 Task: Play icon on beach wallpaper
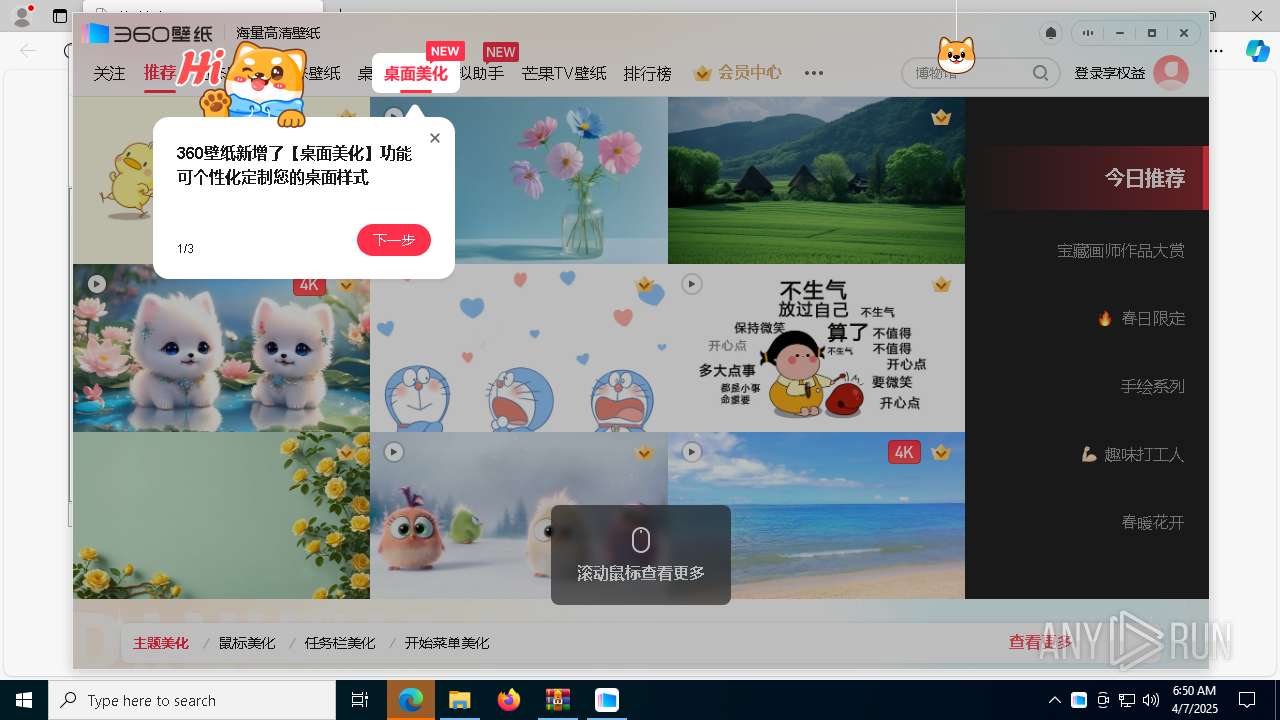(x=692, y=452)
